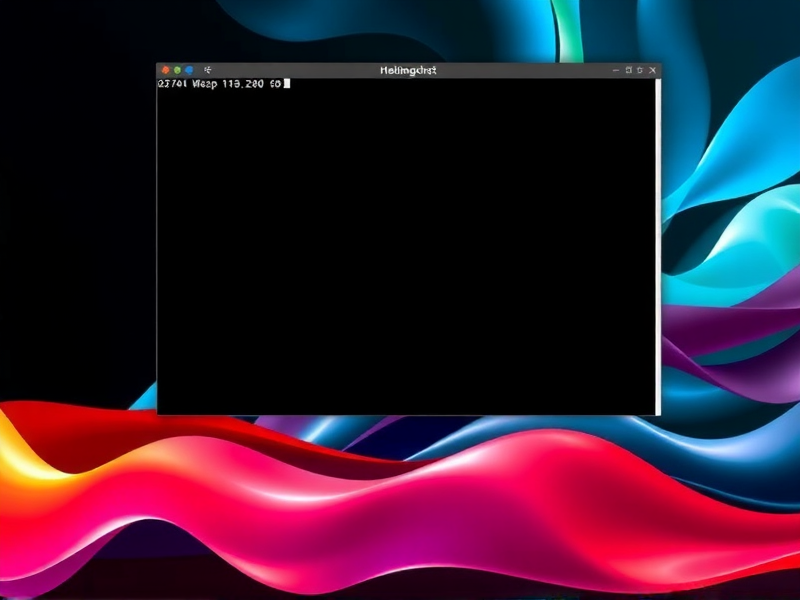Viewport: 800px width, 600px height.
Task: Click the blue circle in the title bar
Action: [188, 70]
